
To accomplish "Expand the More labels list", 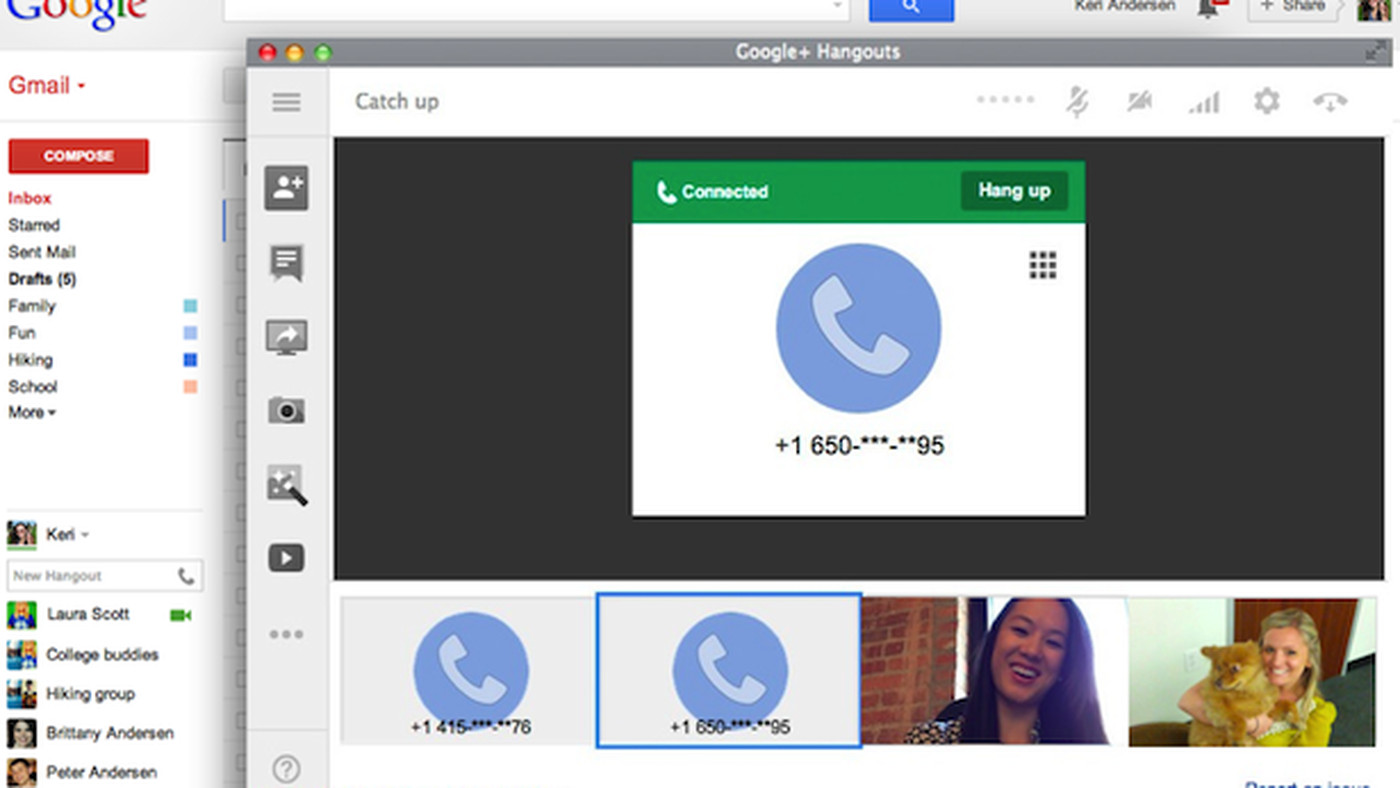I will (x=32, y=412).
